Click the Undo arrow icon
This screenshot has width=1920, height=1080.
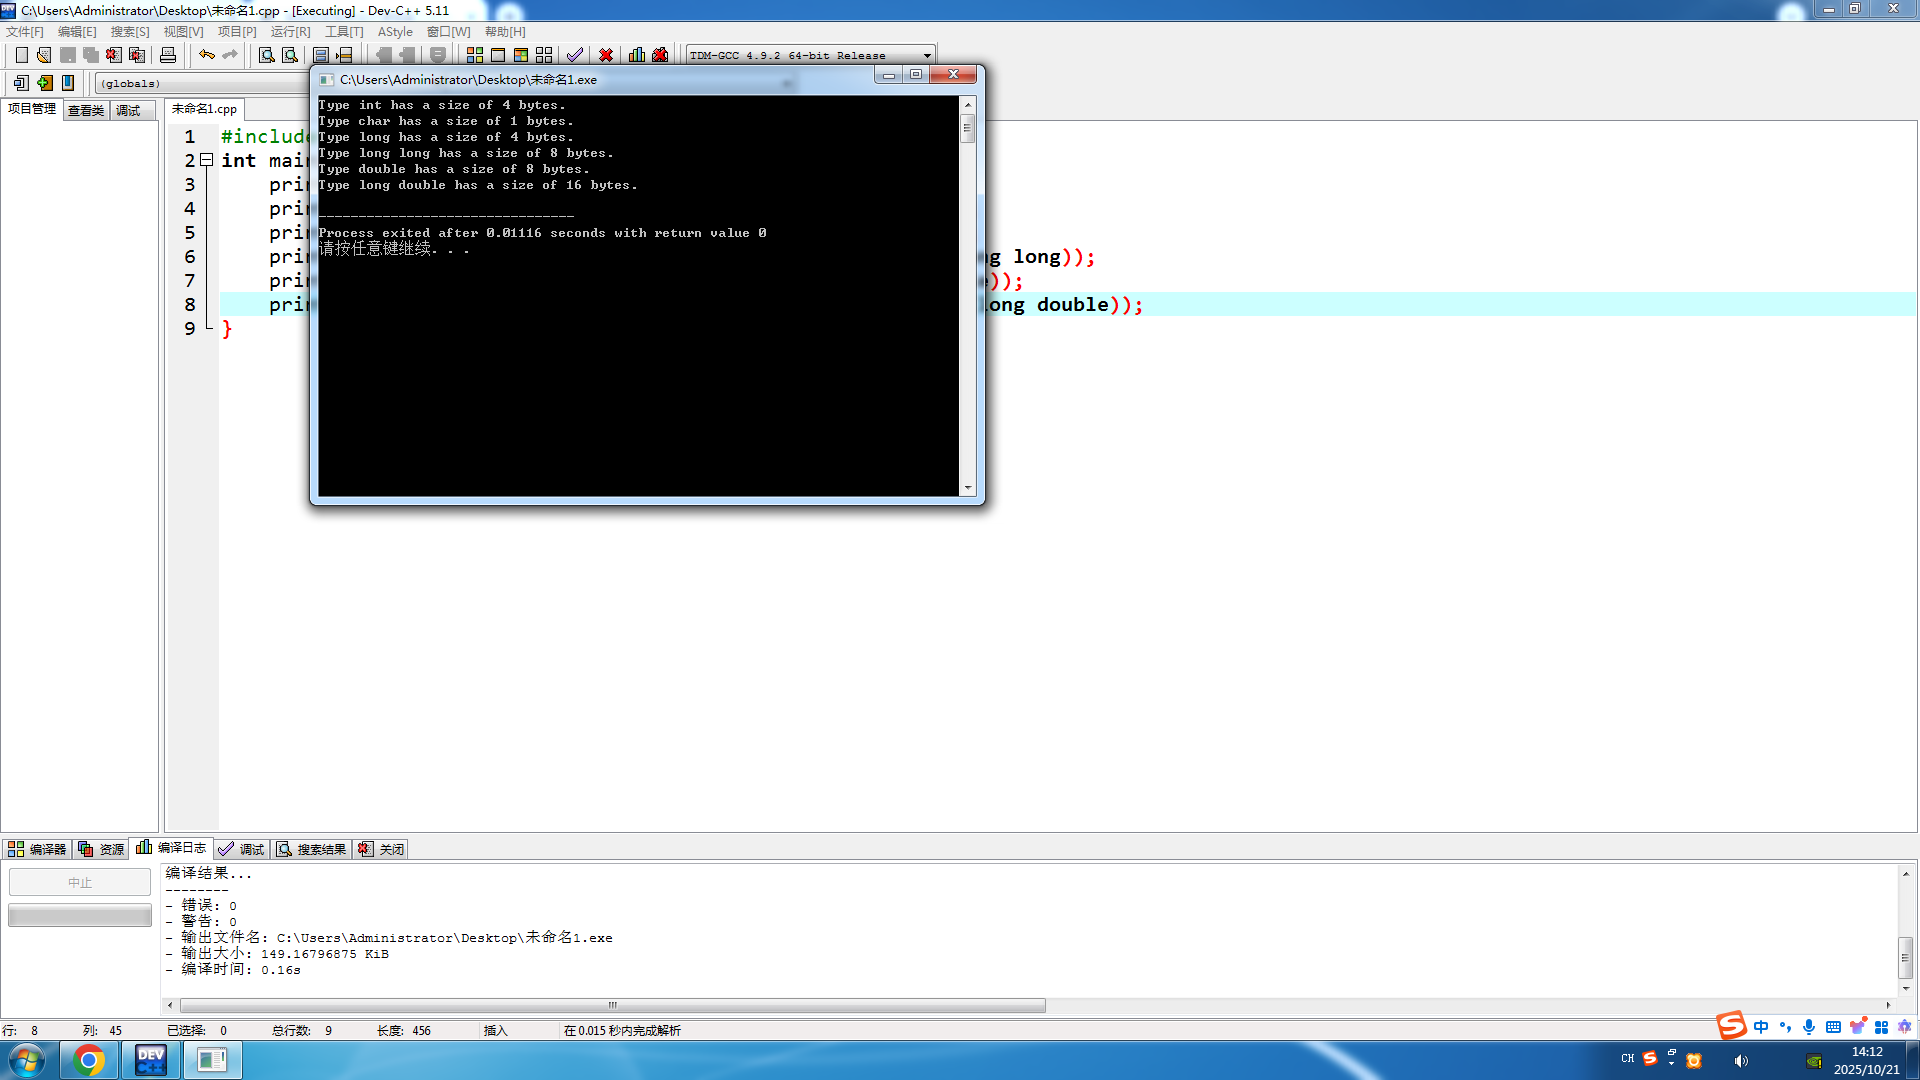[206, 55]
